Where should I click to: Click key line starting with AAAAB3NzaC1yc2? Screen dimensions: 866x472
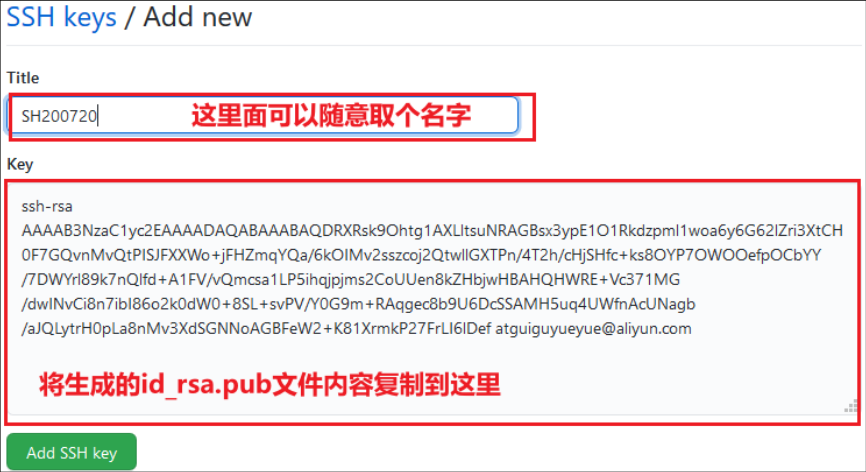[x=432, y=231]
